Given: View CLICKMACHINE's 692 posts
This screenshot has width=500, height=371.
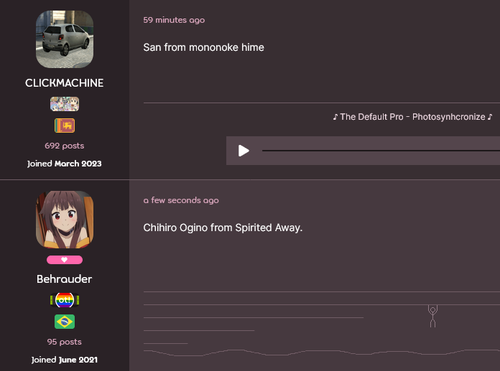Looking at the screenshot, I should point(64,146).
